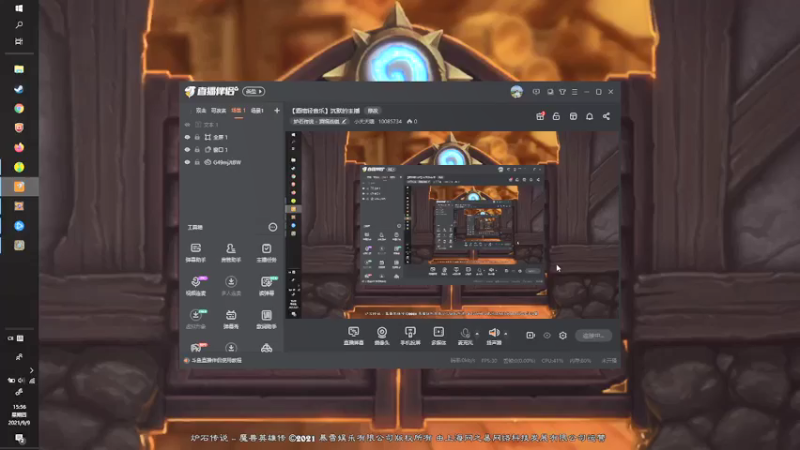Click the live status button at bottom right
The width and height of the screenshot is (800, 450).
593,335
